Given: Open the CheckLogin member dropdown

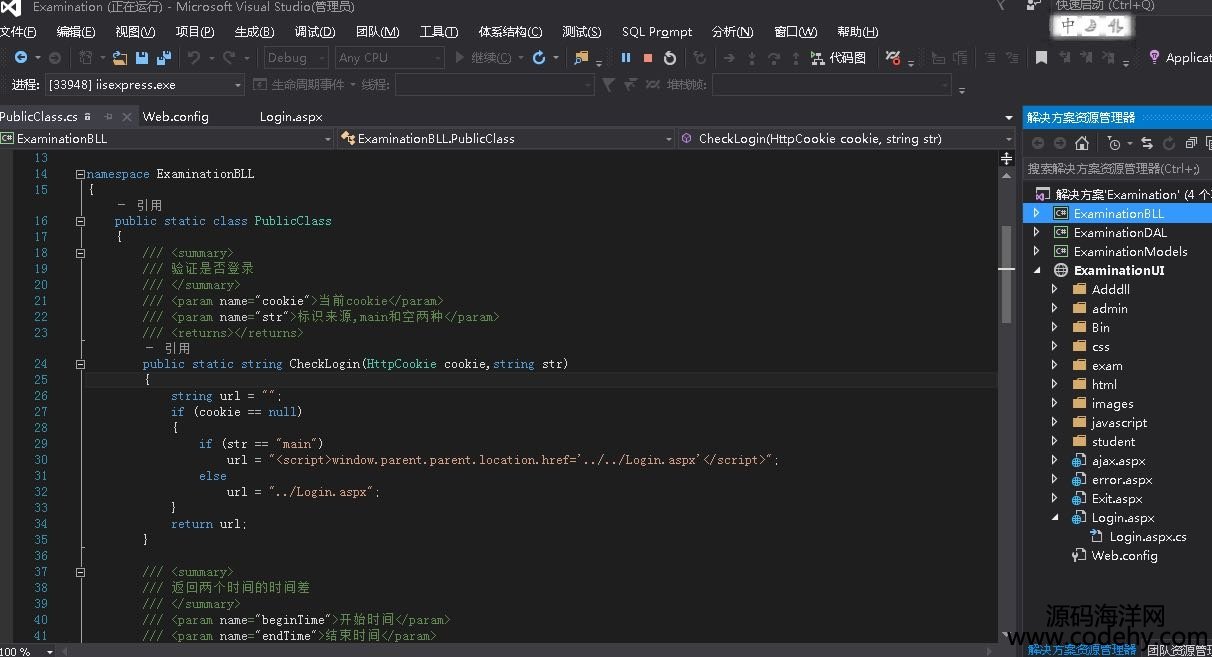Looking at the screenshot, I should coord(846,139).
